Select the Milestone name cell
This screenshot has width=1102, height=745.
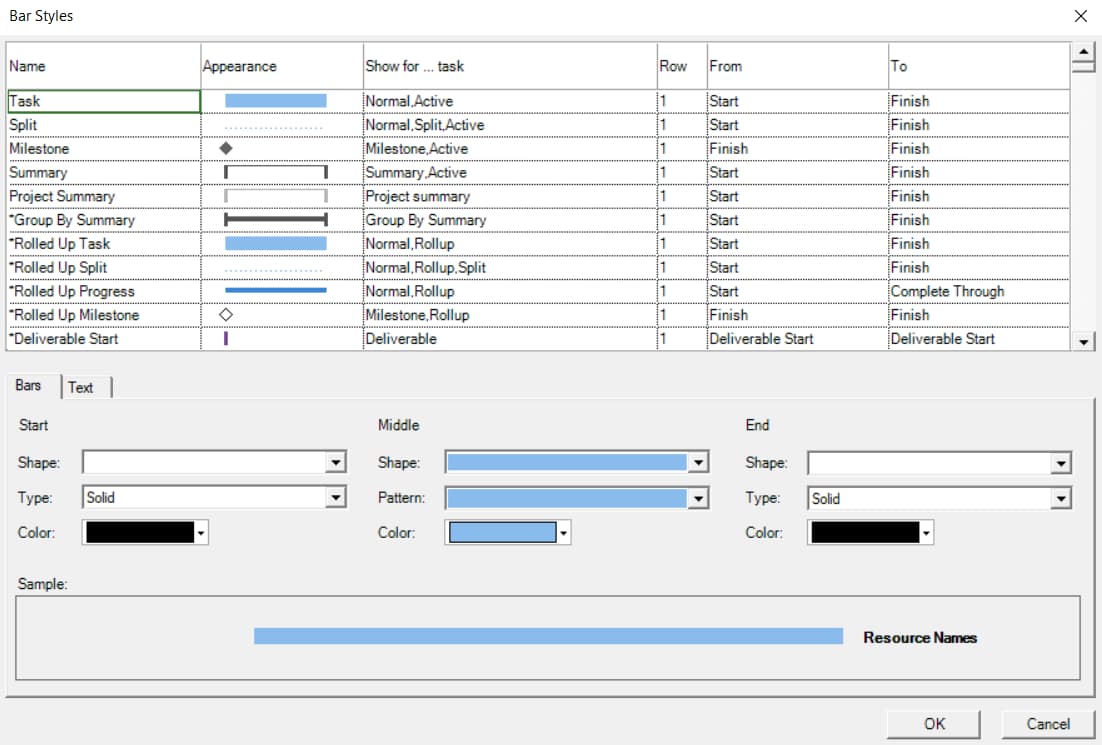point(104,149)
